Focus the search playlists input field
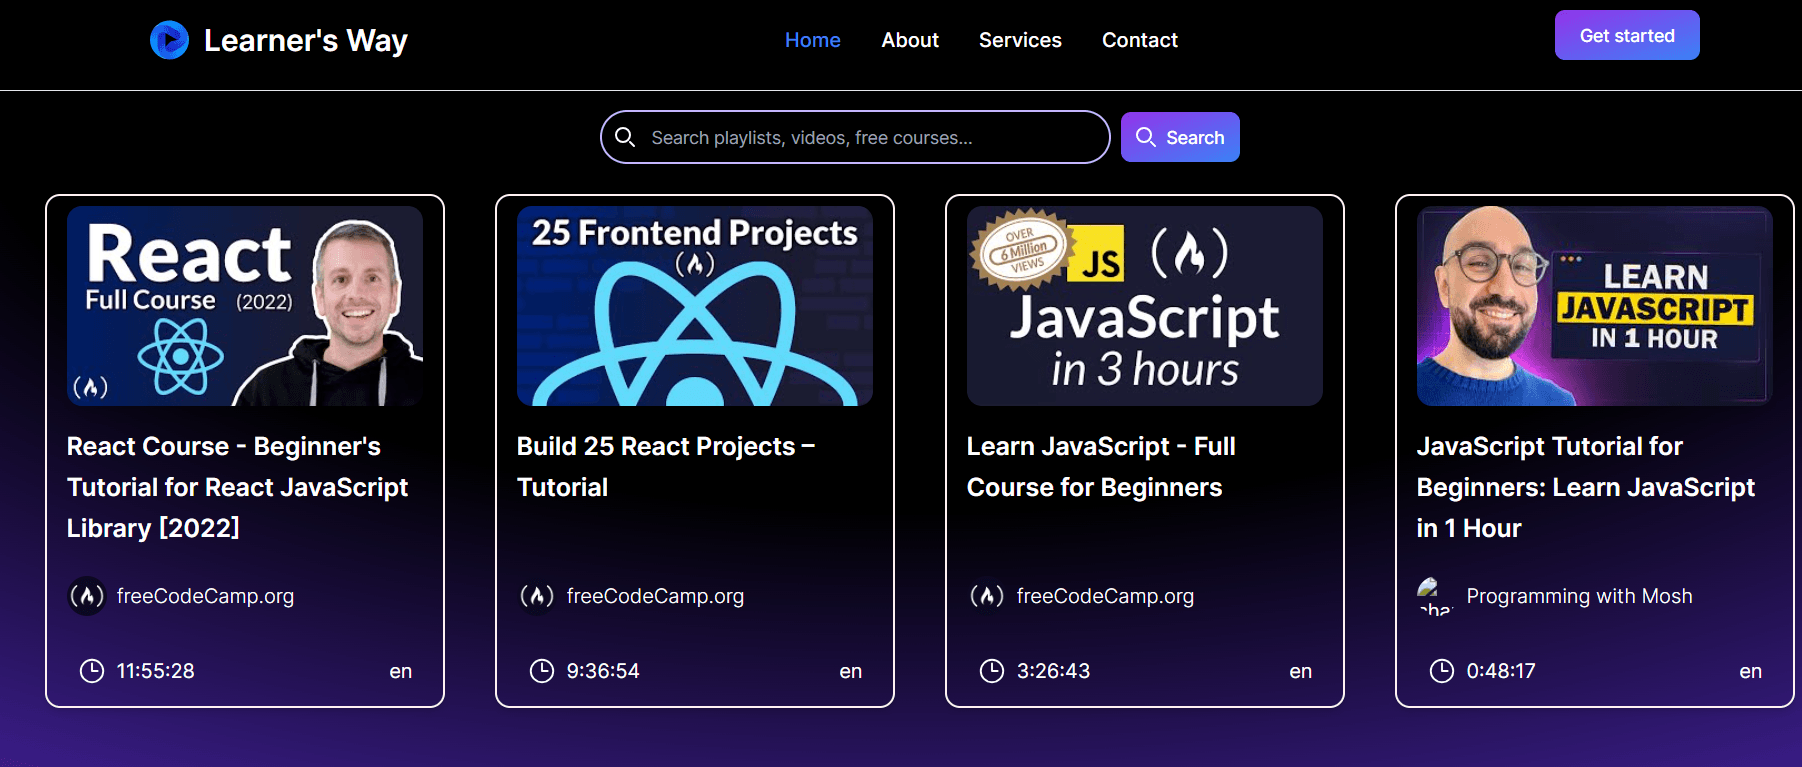This screenshot has height=767, width=1802. point(870,137)
